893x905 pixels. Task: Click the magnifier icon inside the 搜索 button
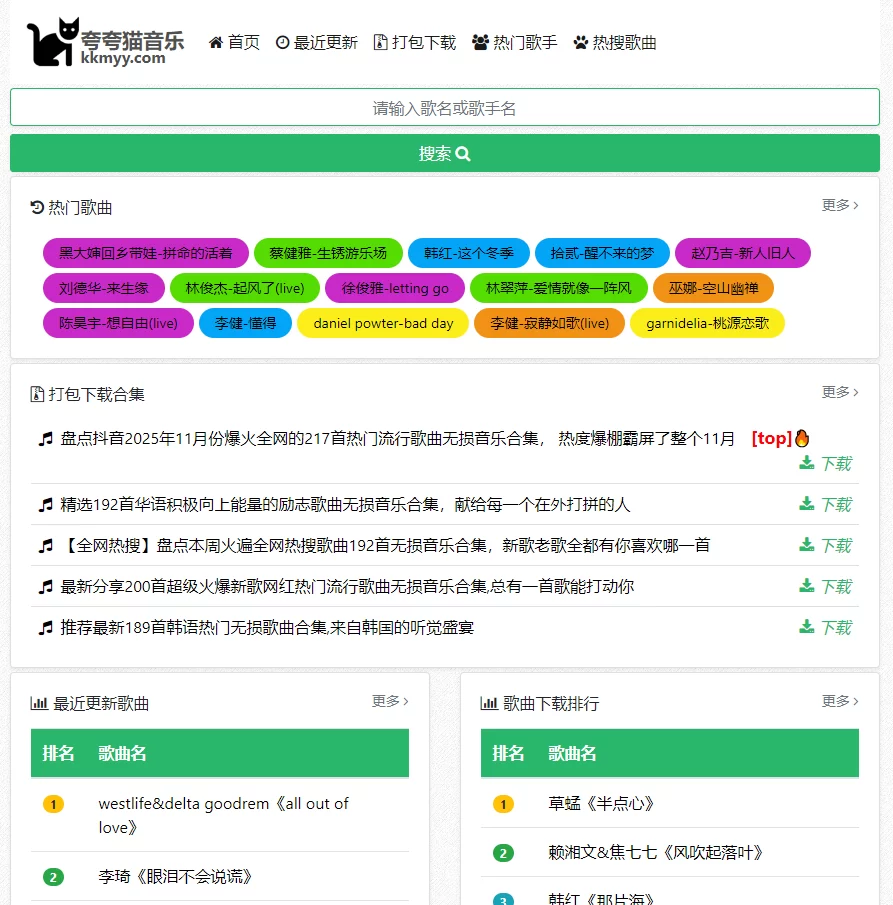coord(462,152)
